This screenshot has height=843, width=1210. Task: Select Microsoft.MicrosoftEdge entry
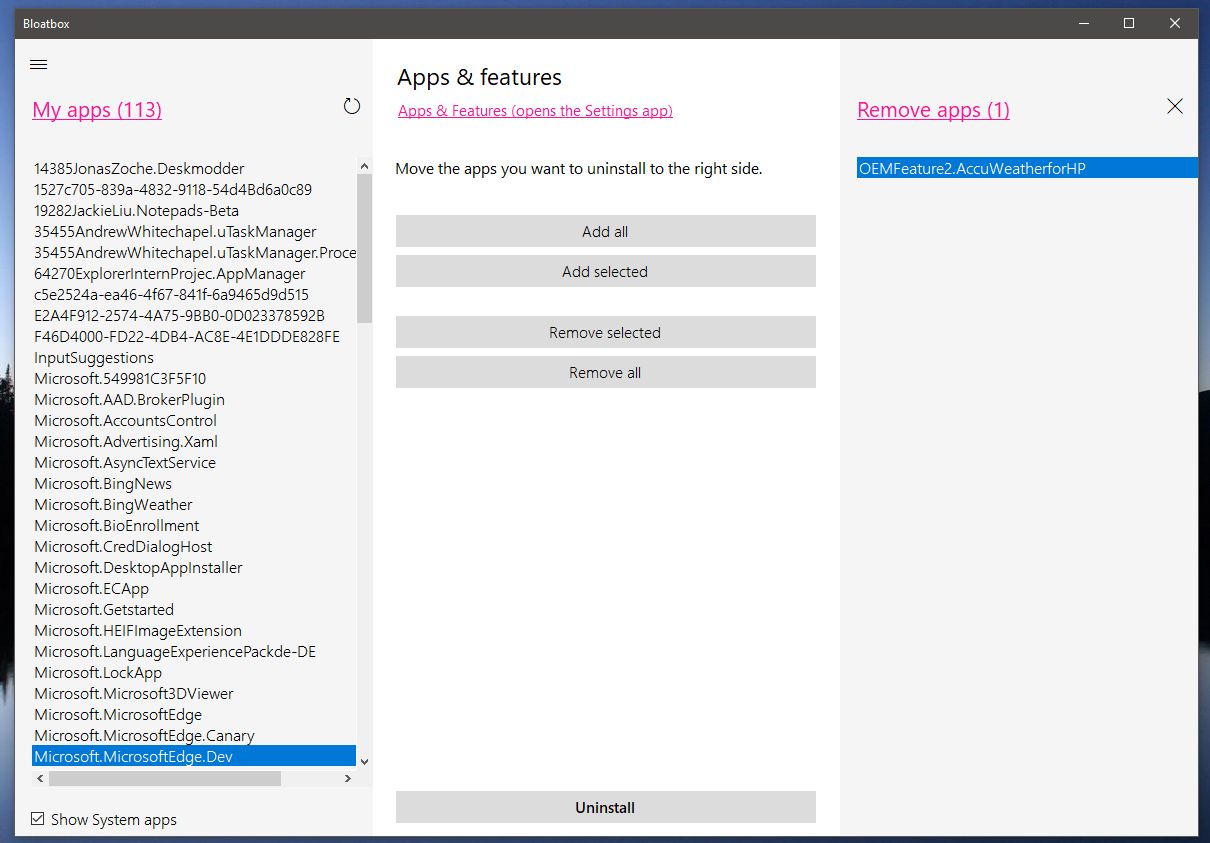[194, 714]
